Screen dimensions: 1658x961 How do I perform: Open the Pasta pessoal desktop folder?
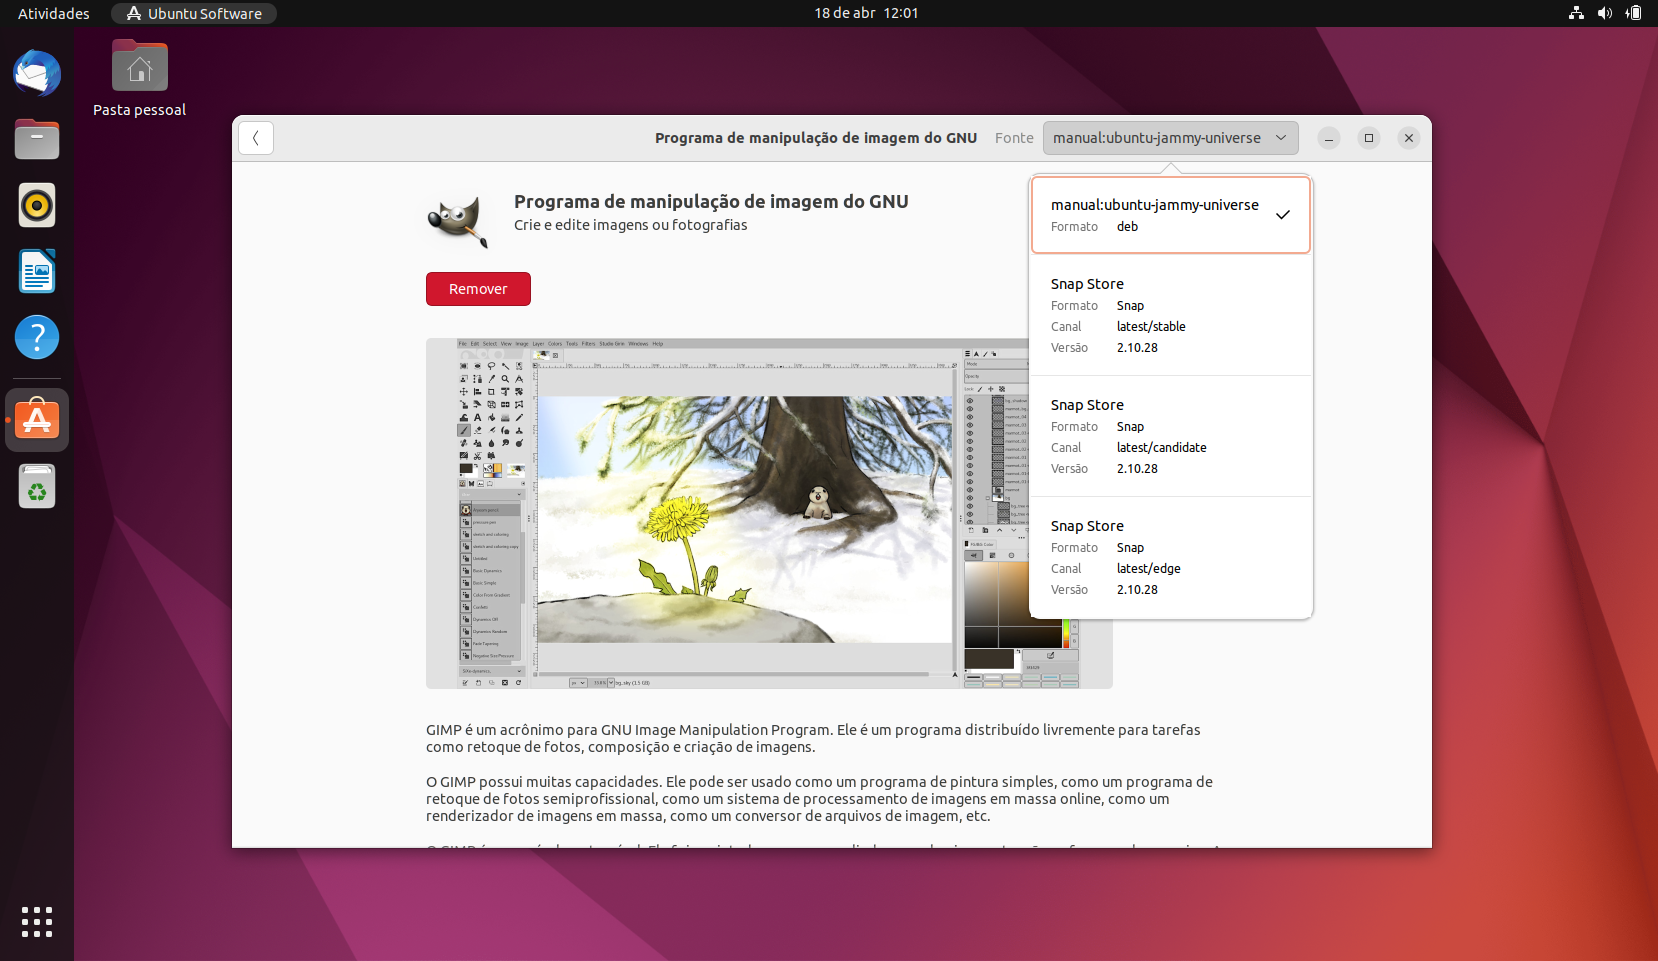pos(140,79)
